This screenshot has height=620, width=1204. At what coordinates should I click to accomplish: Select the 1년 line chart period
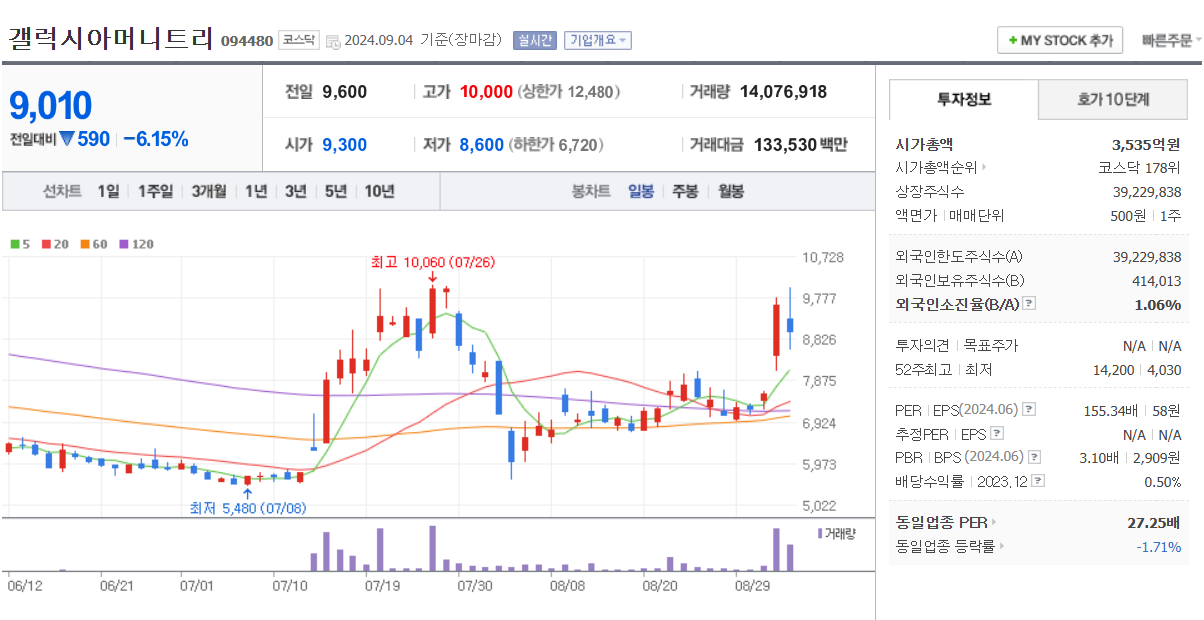256,191
